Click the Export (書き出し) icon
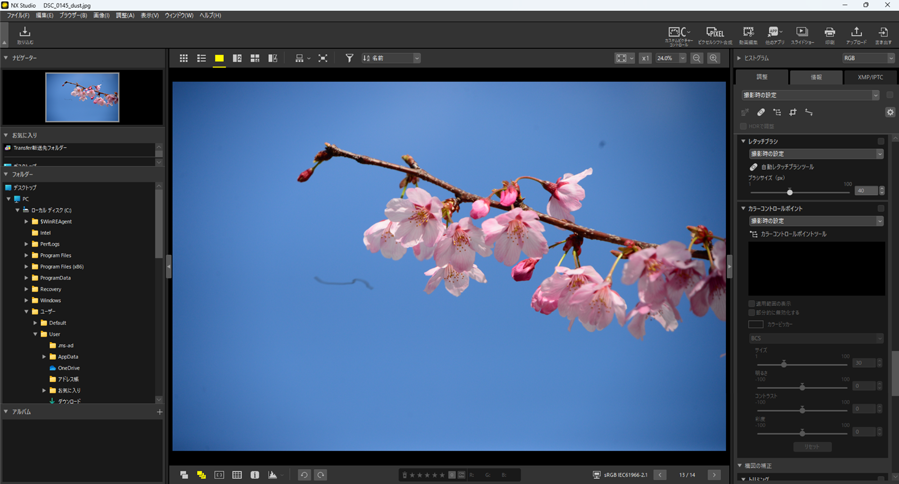Screen dimensions: 899x484 pyautogui.click(x=883, y=35)
